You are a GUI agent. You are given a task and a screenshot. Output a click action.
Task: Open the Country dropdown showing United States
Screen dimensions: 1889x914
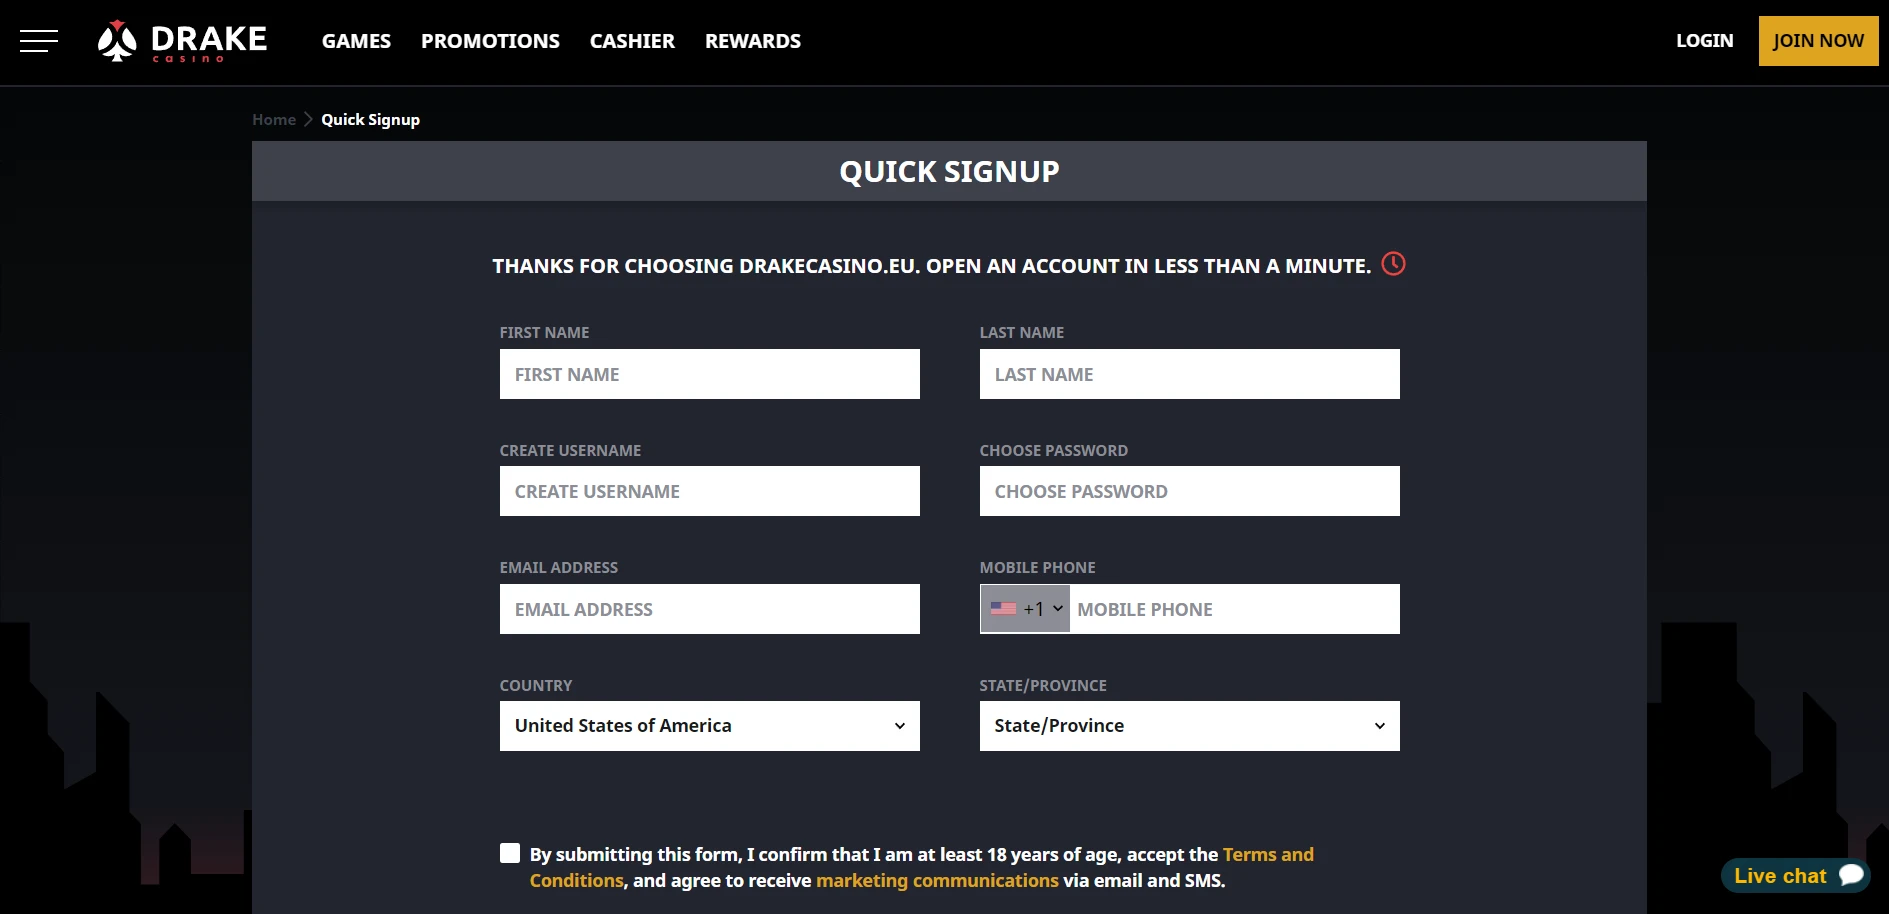(709, 726)
